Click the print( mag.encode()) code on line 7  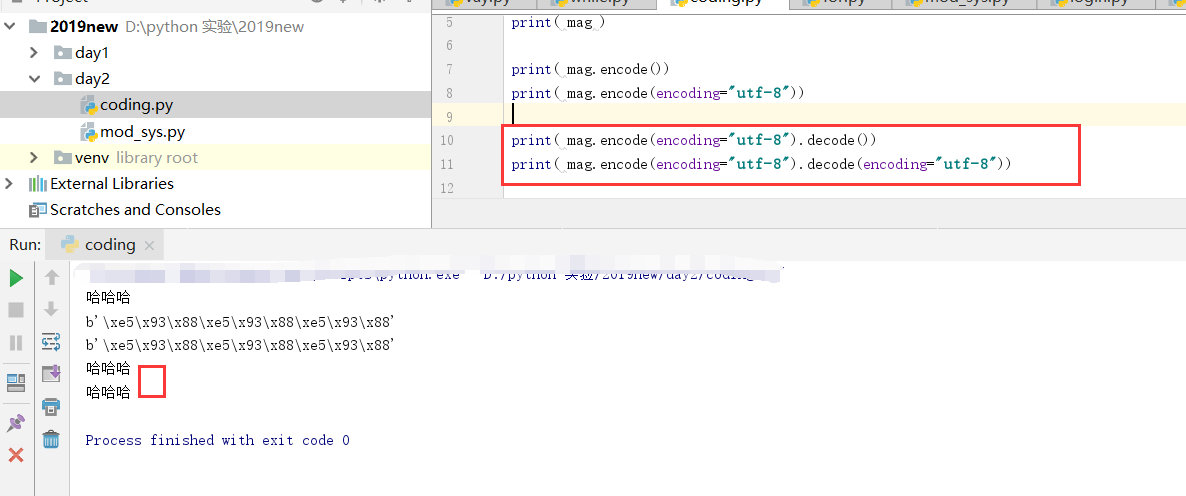tap(590, 70)
